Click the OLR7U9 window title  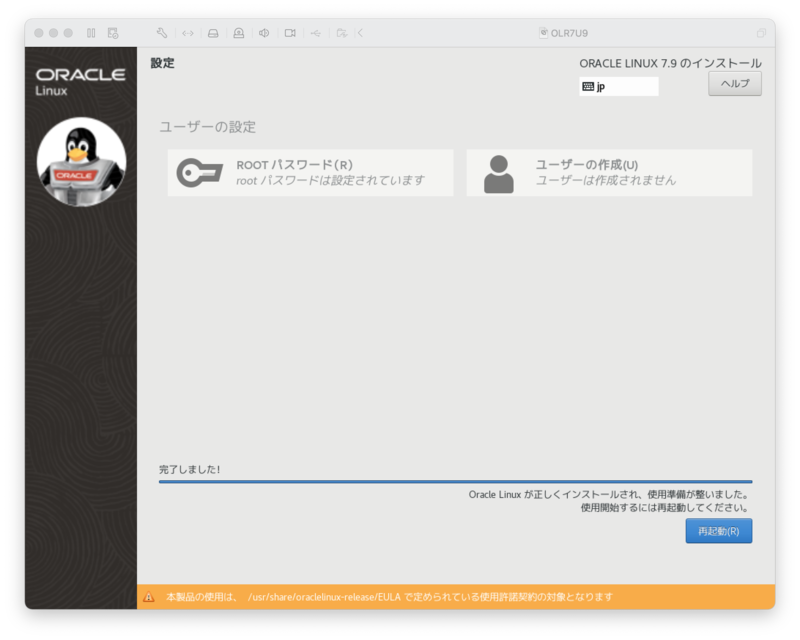tap(569, 33)
